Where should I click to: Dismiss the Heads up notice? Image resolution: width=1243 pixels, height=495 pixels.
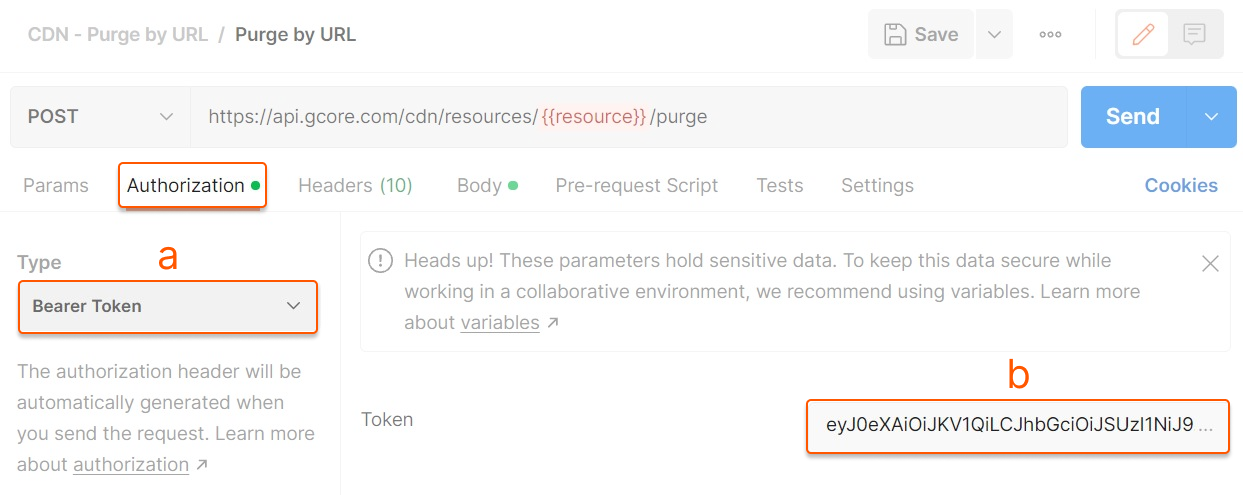1210,264
